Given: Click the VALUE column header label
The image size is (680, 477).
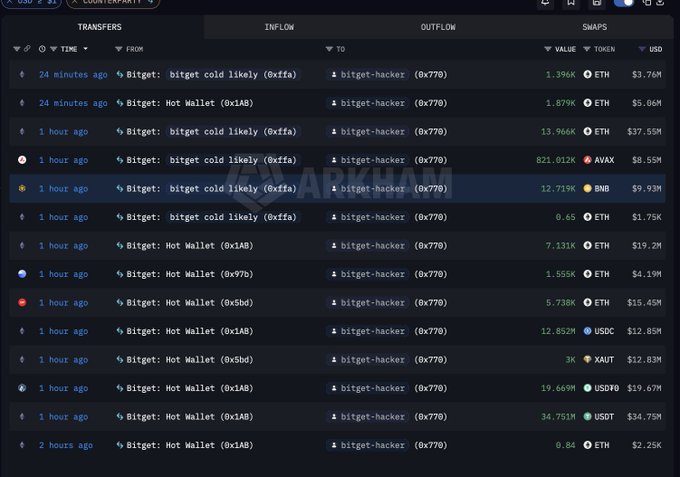Looking at the screenshot, I should point(566,49).
